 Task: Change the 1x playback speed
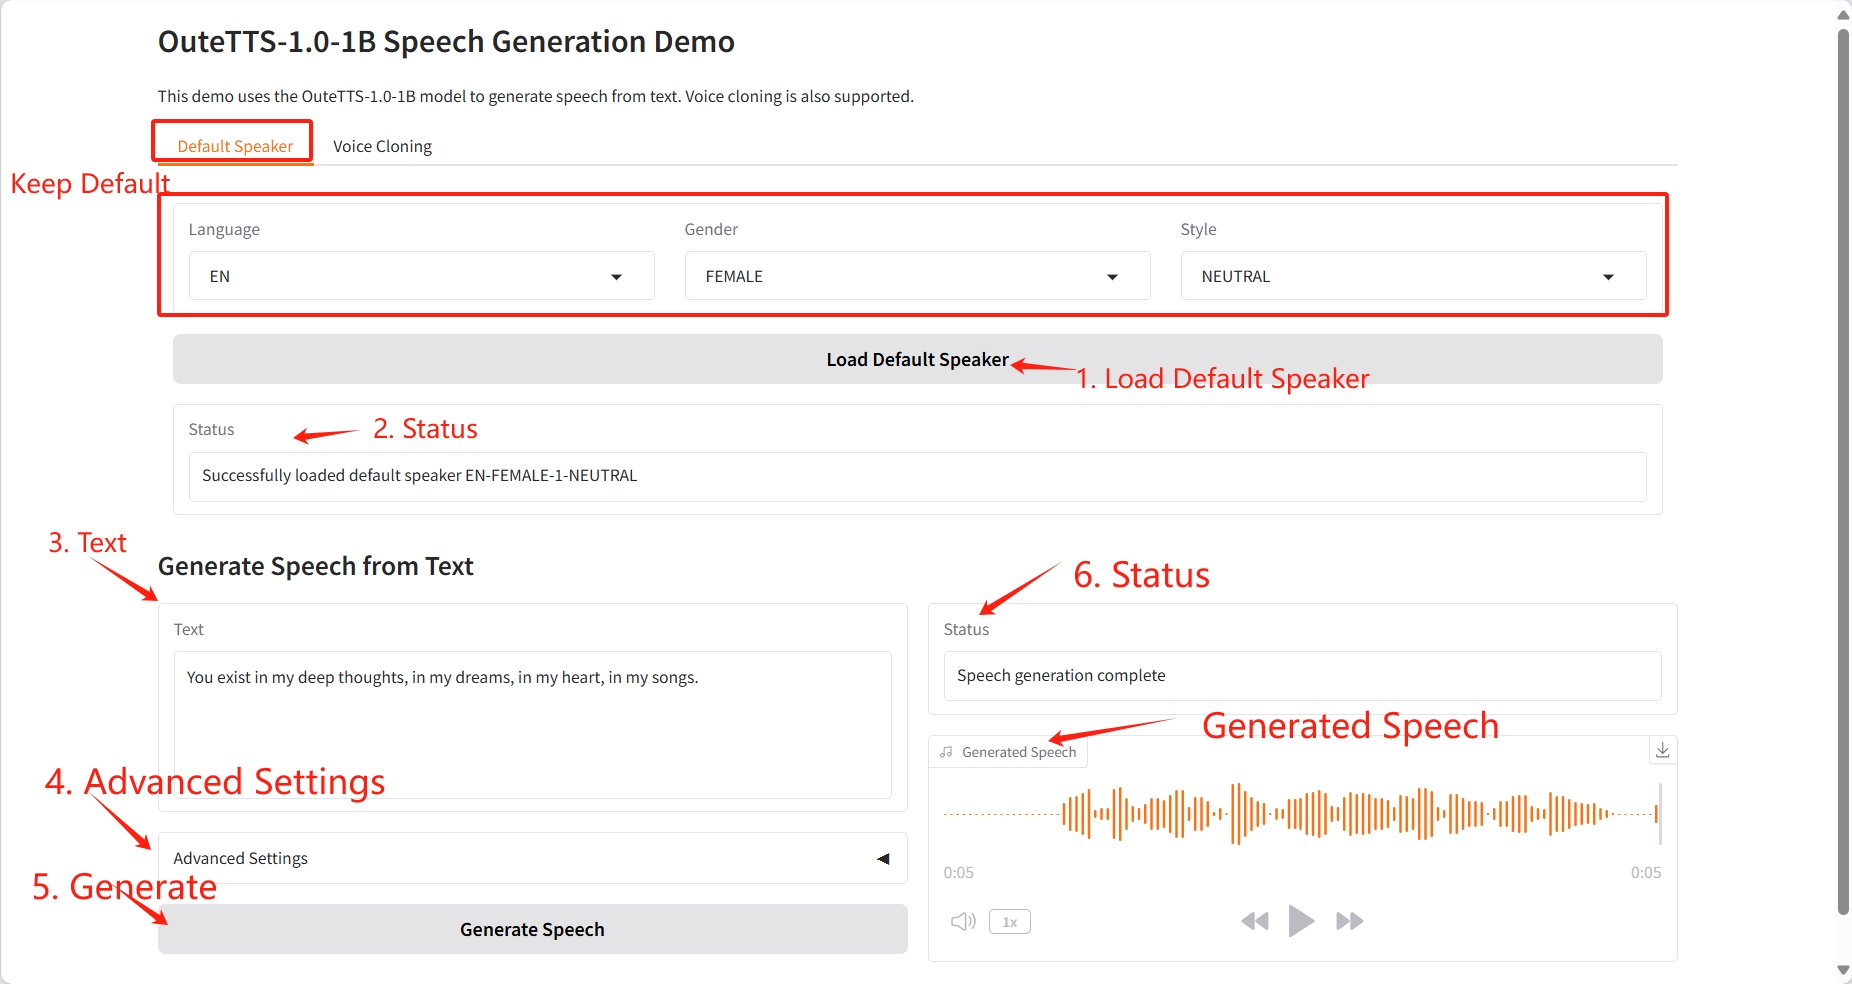point(1009,922)
